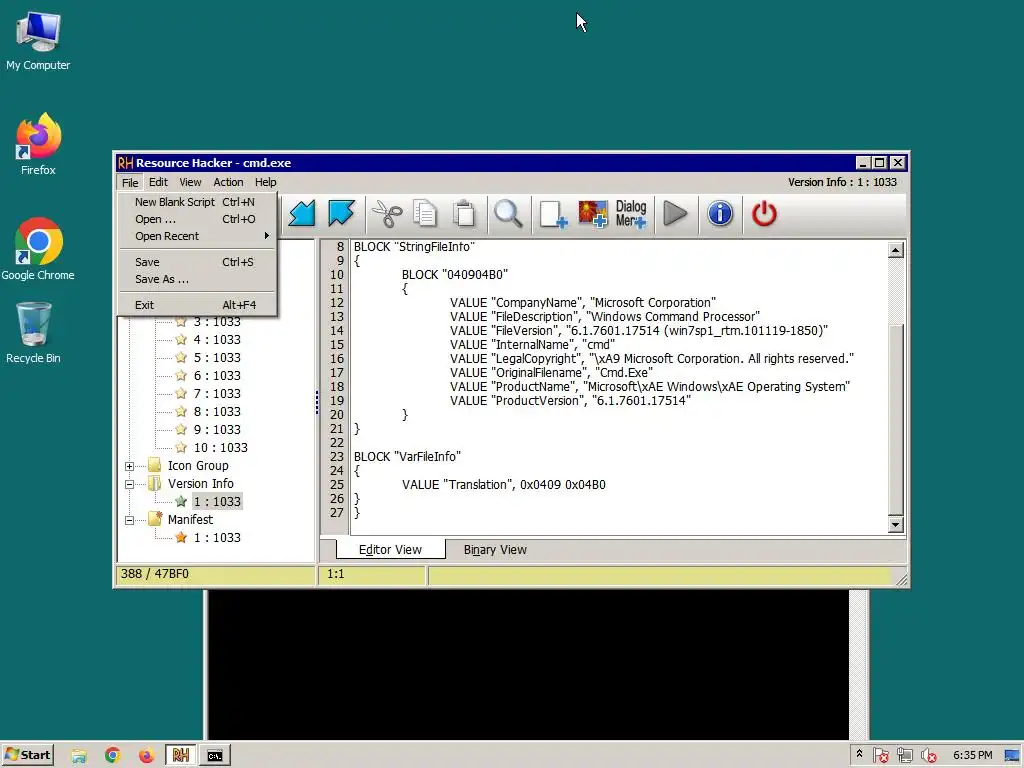Image resolution: width=1024 pixels, height=768 pixels.
Task: Click the "Translation" value line in editor
Action: tap(504, 485)
